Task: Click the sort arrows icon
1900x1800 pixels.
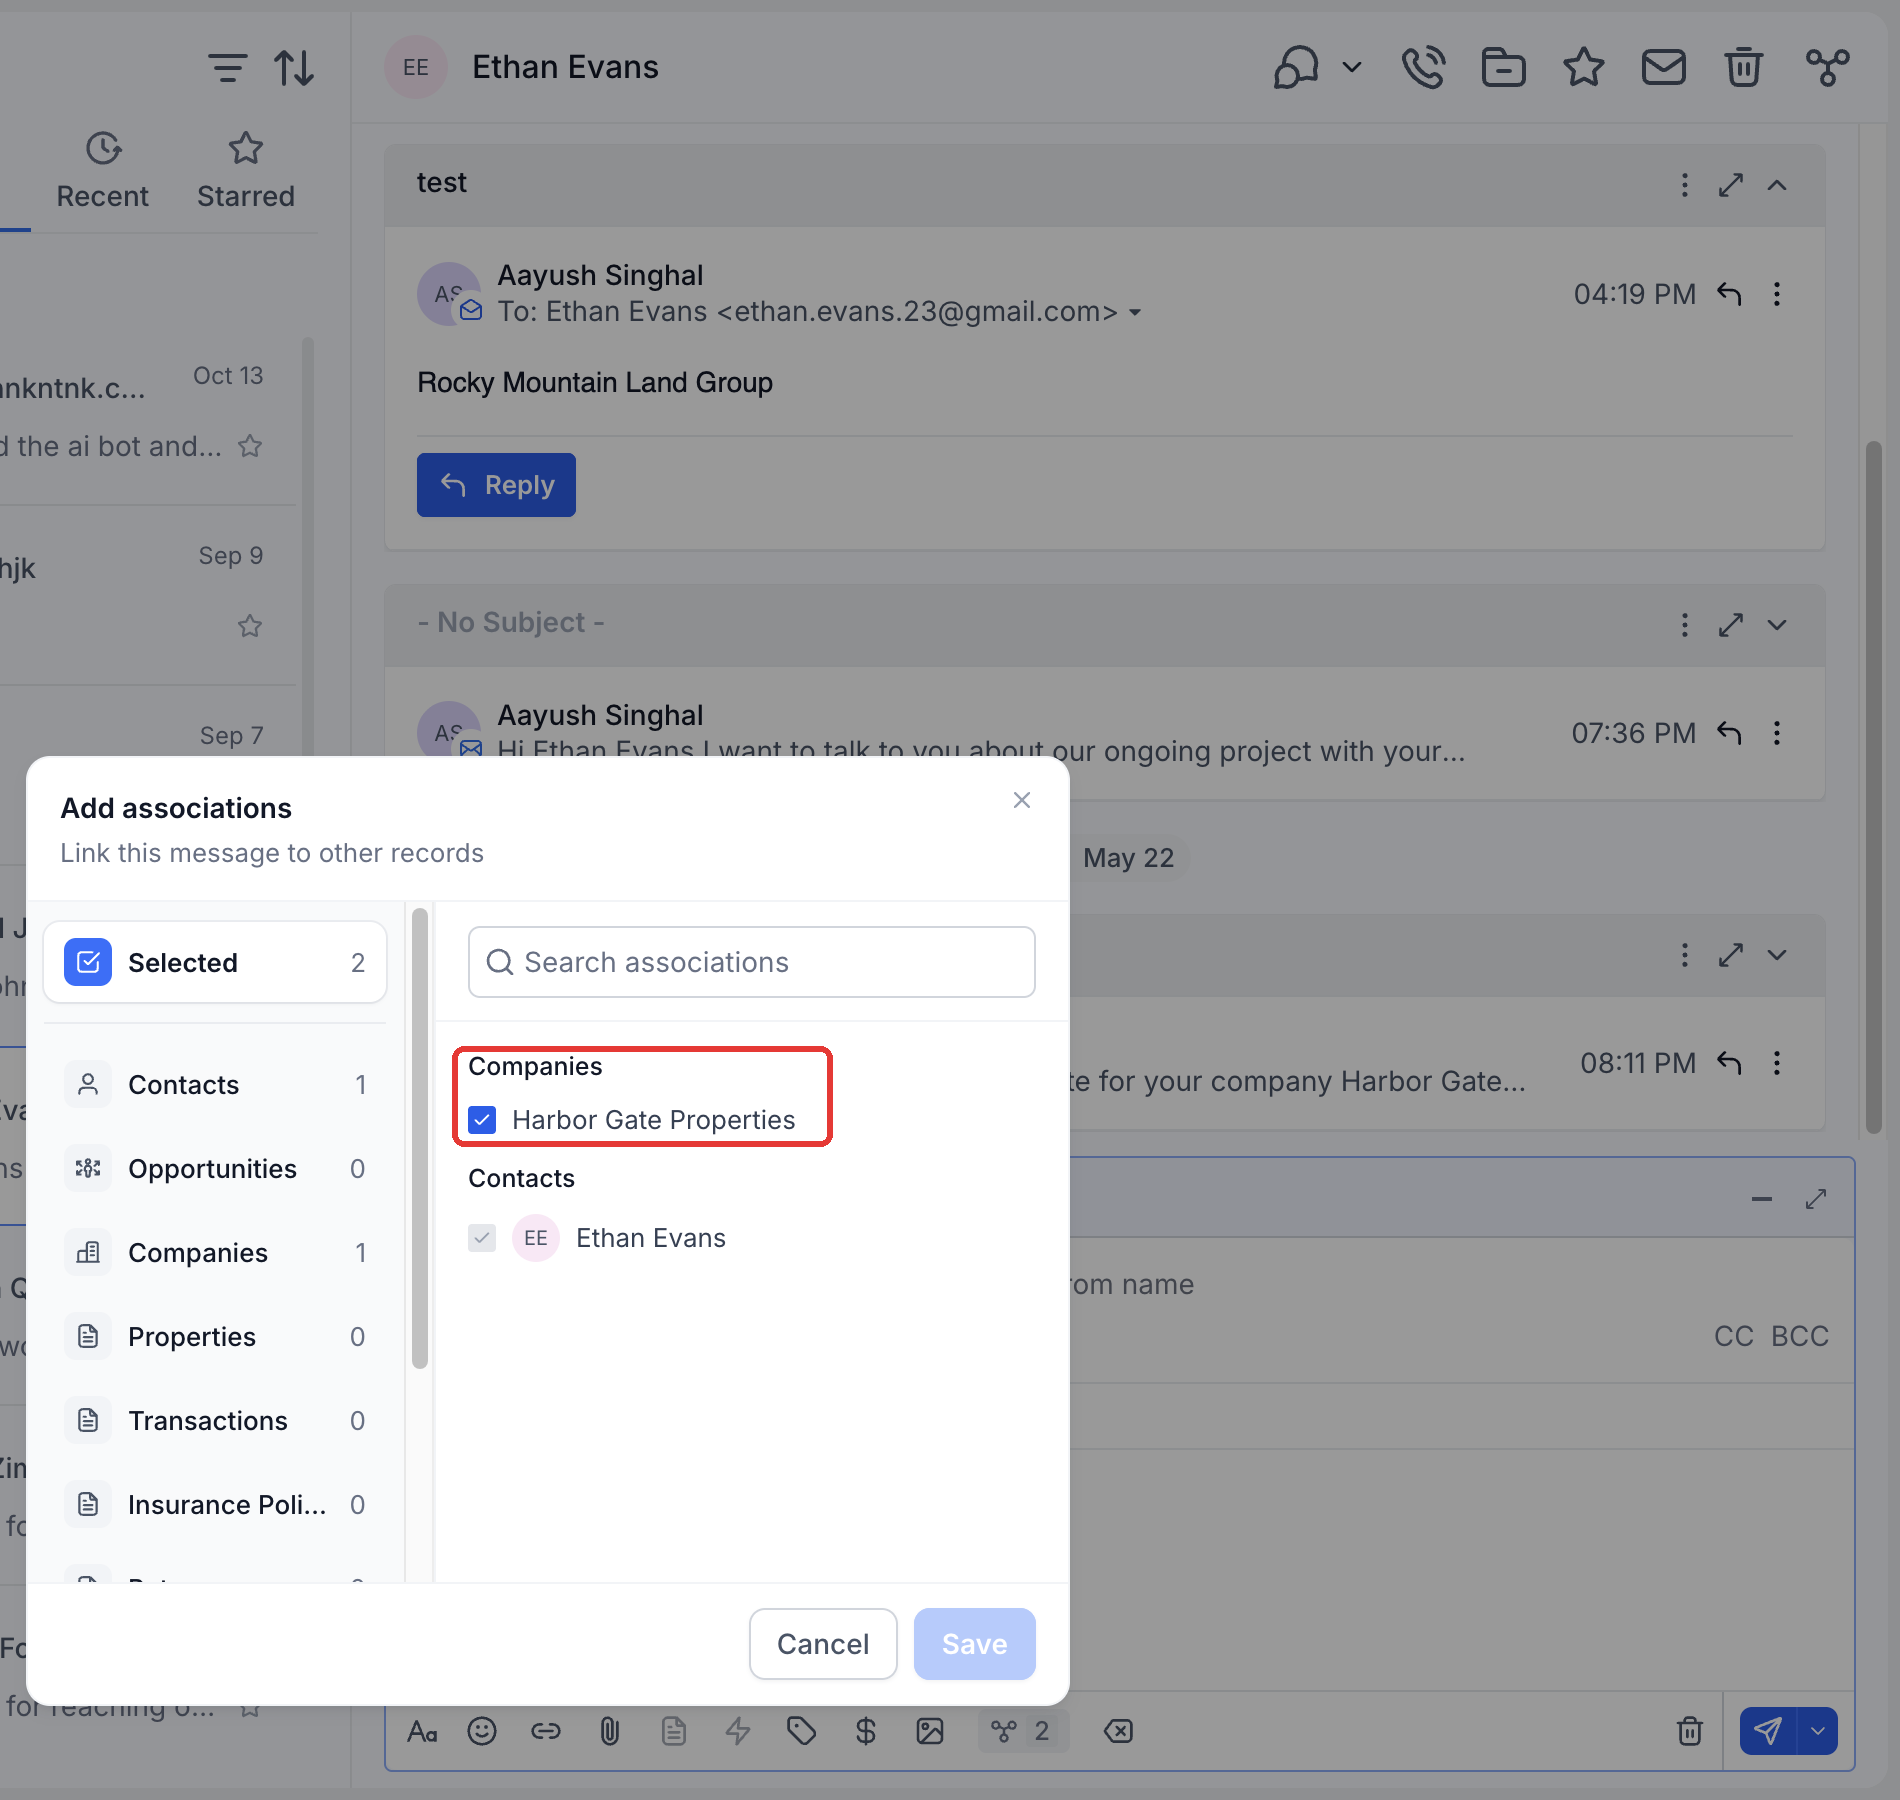Action: point(294,68)
